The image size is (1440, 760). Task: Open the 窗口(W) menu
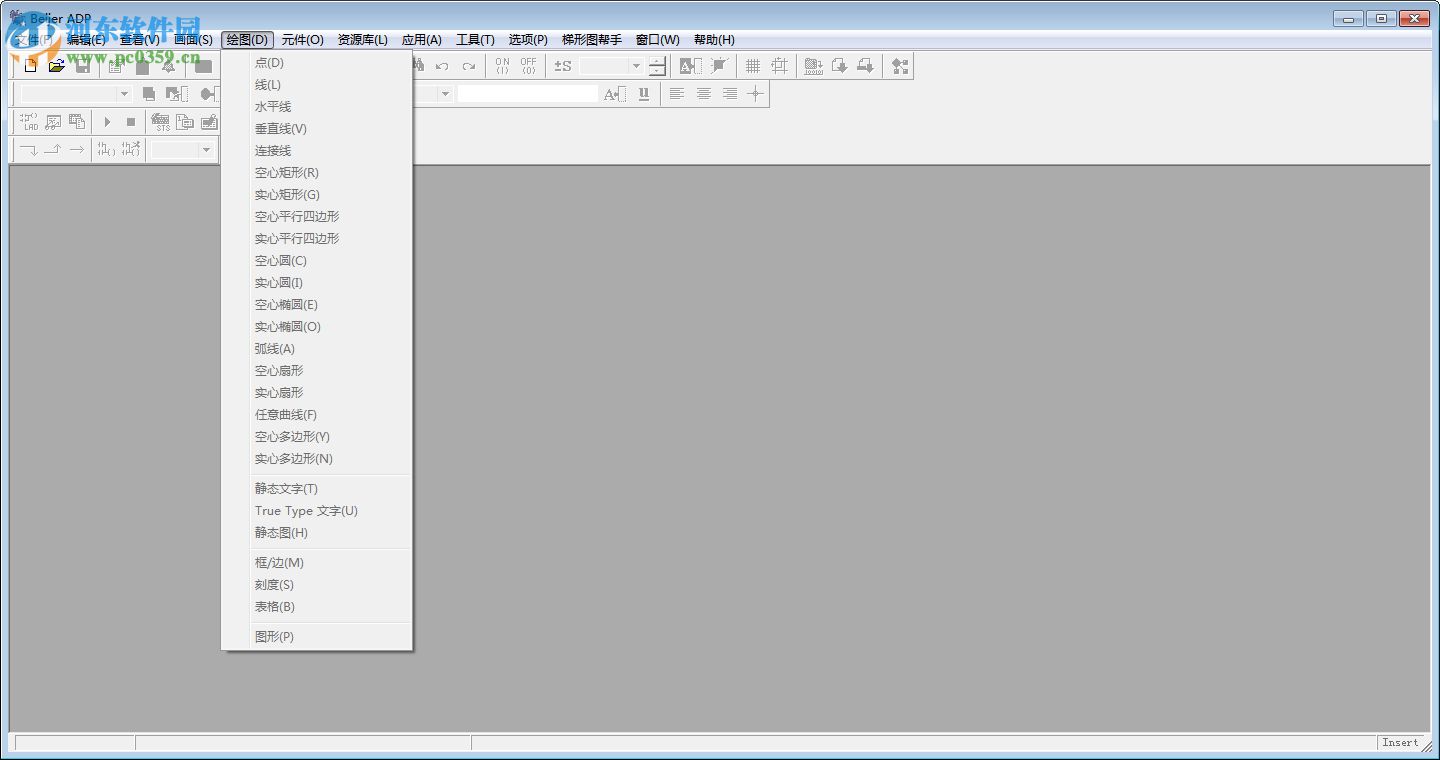(x=658, y=40)
